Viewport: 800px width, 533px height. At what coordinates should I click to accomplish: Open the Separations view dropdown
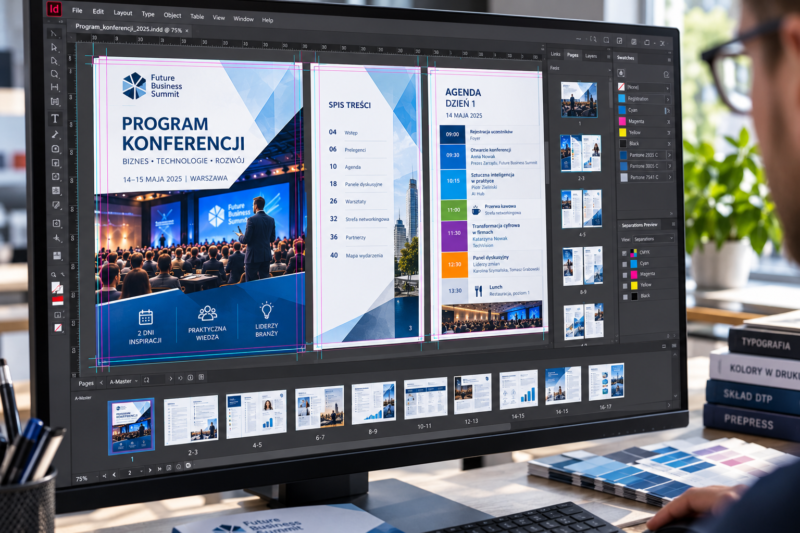click(654, 239)
